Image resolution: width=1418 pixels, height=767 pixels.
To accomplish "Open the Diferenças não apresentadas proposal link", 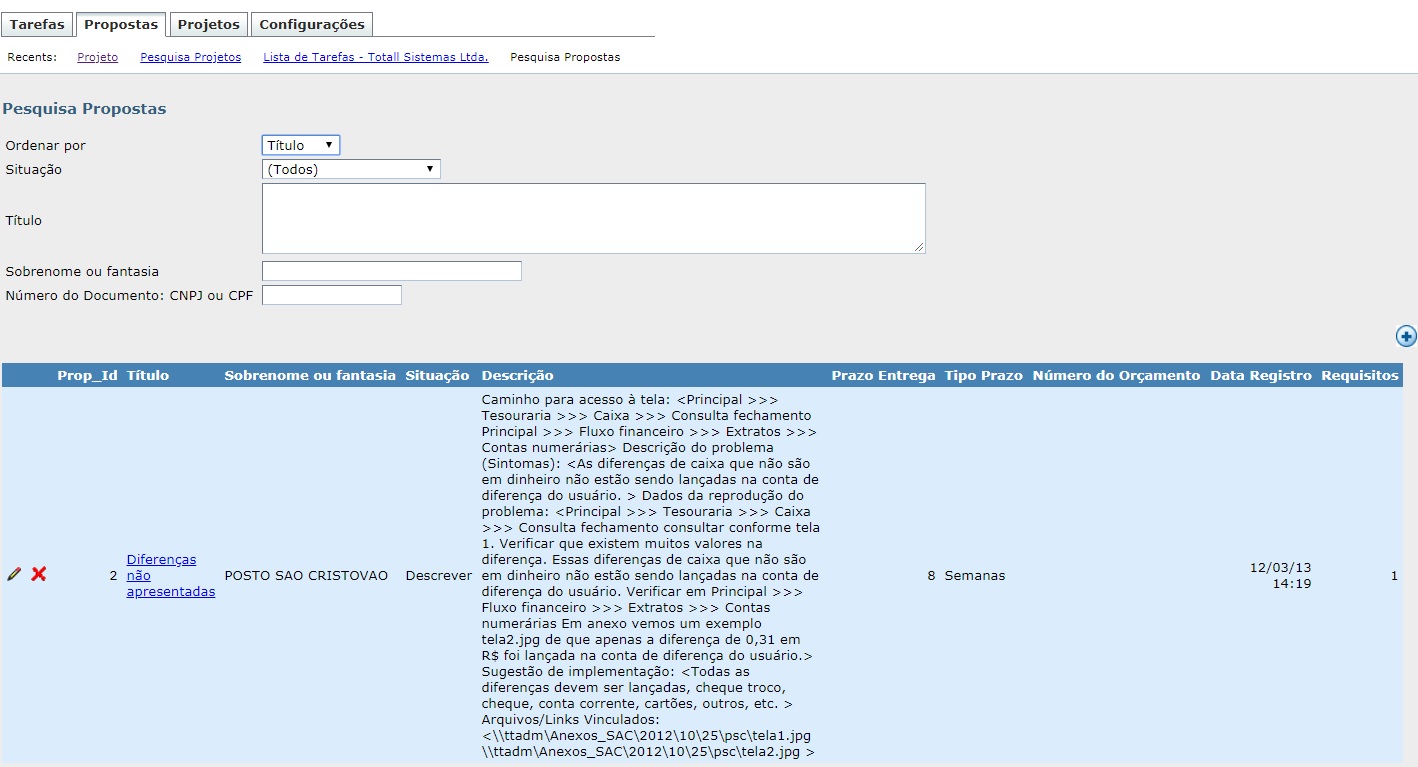I will click(x=171, y=575).
